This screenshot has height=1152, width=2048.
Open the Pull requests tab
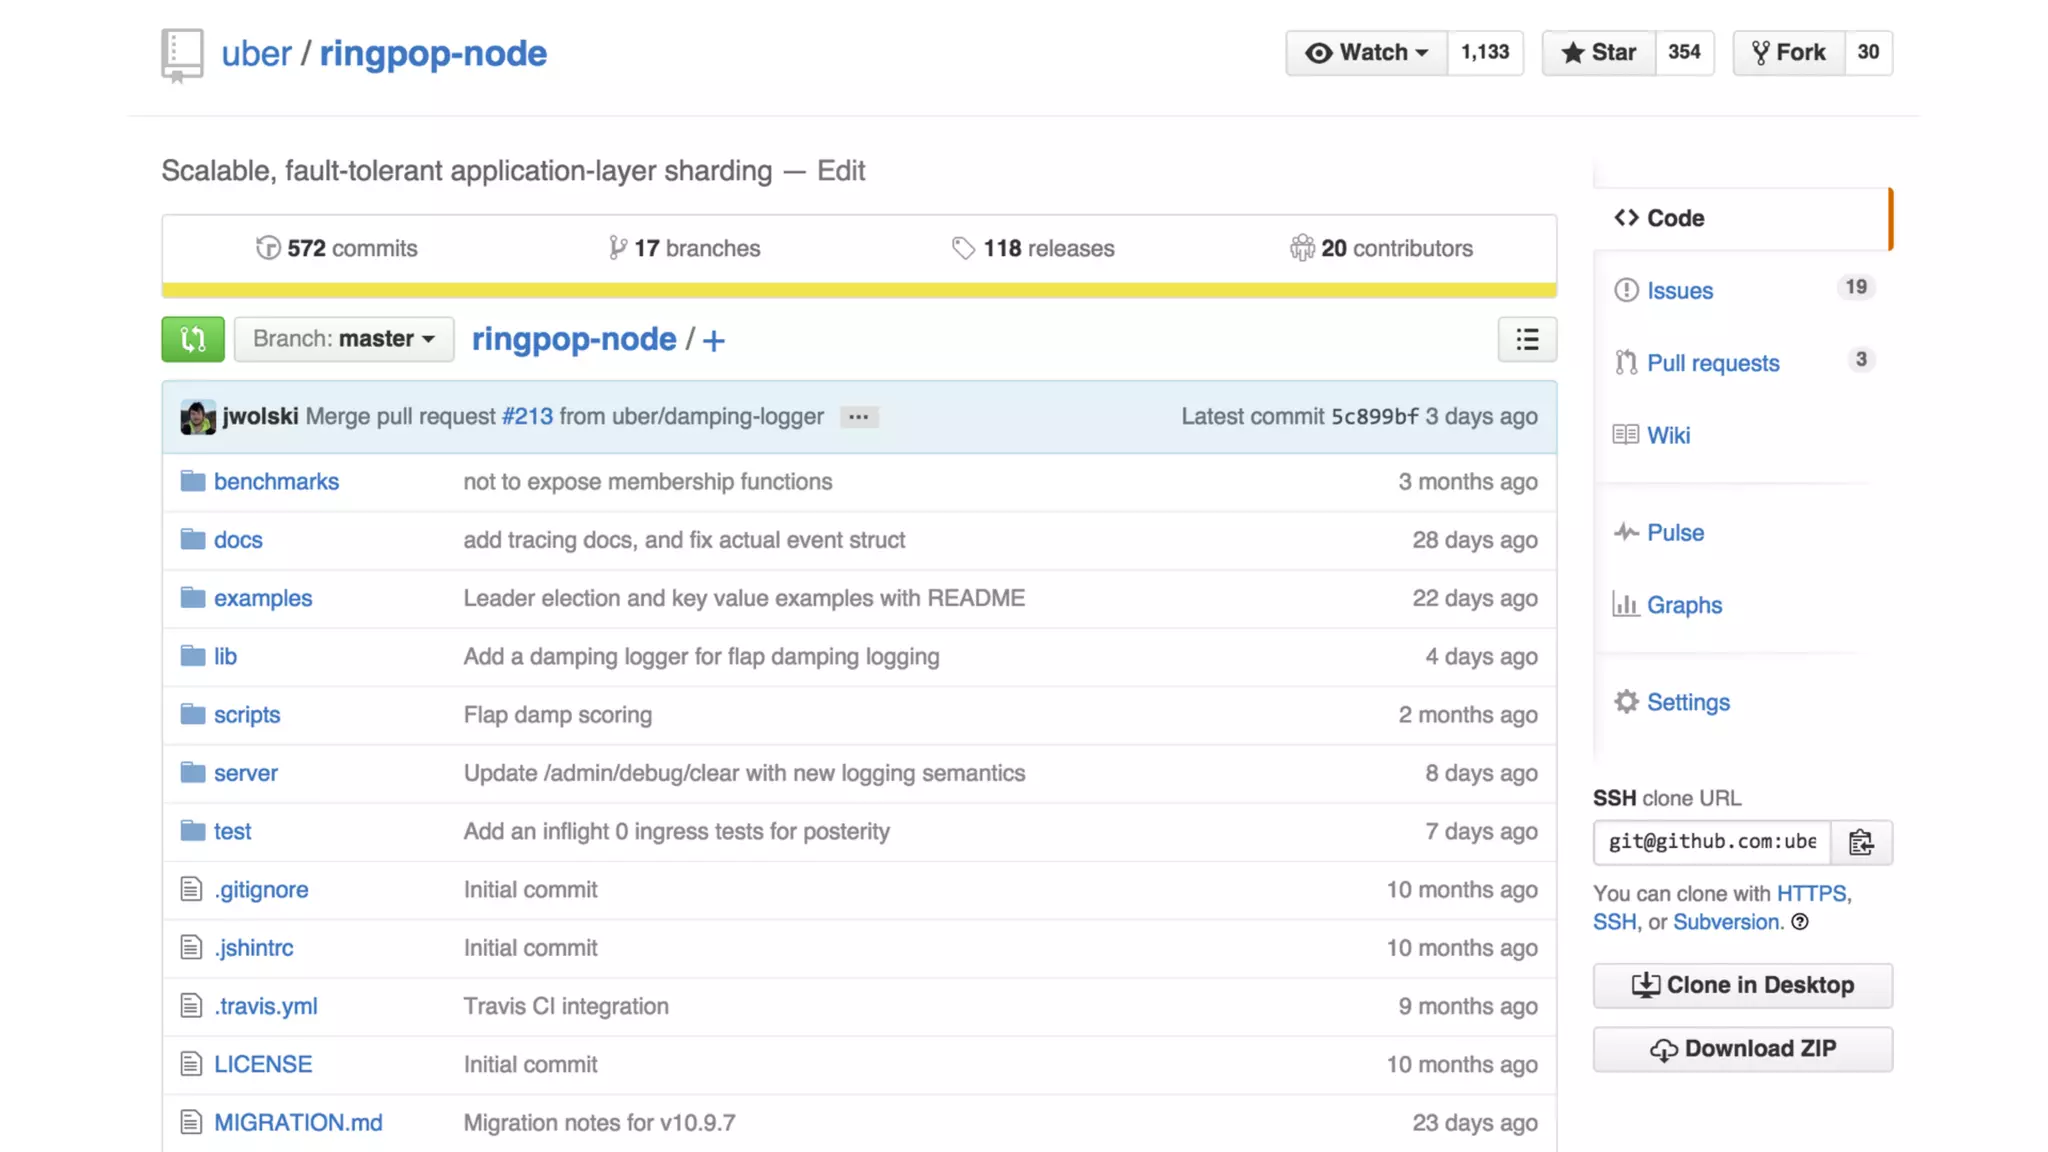click(x=1712, y=363)
